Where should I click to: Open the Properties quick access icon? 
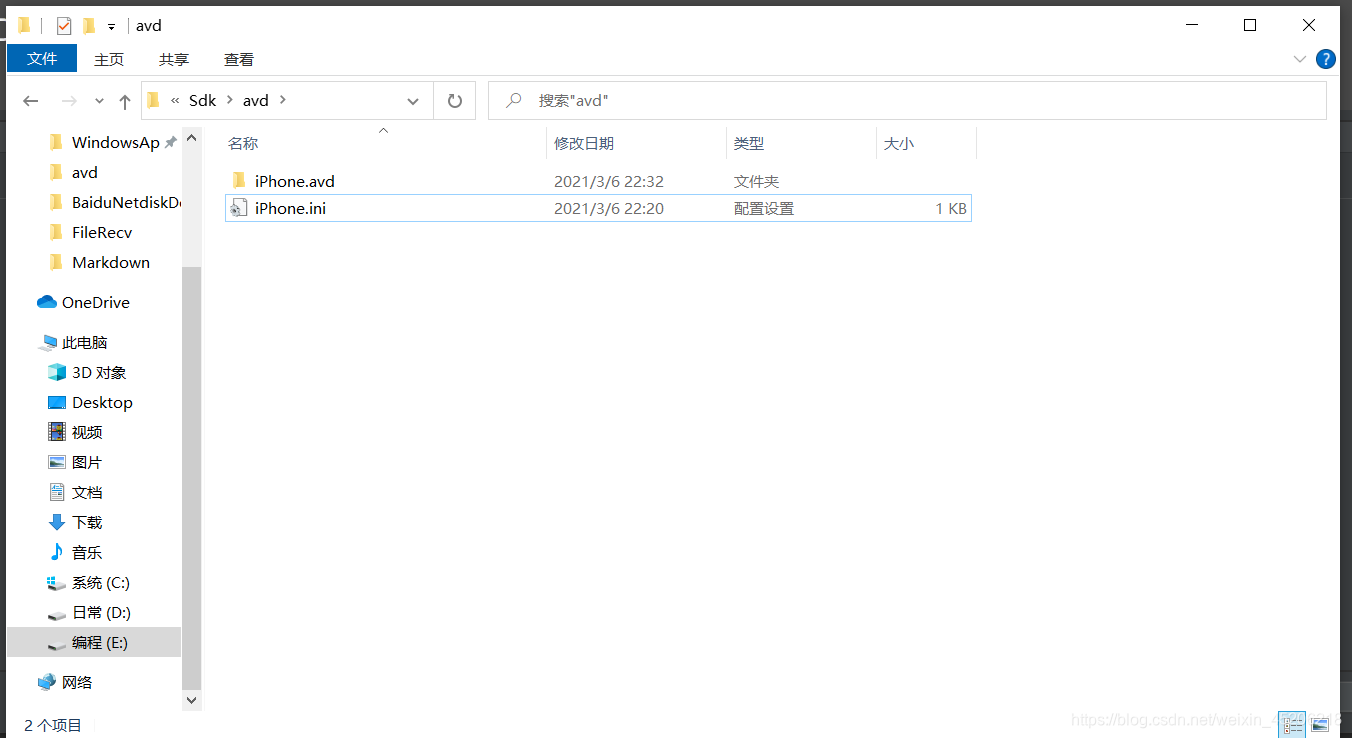point(64,25)
